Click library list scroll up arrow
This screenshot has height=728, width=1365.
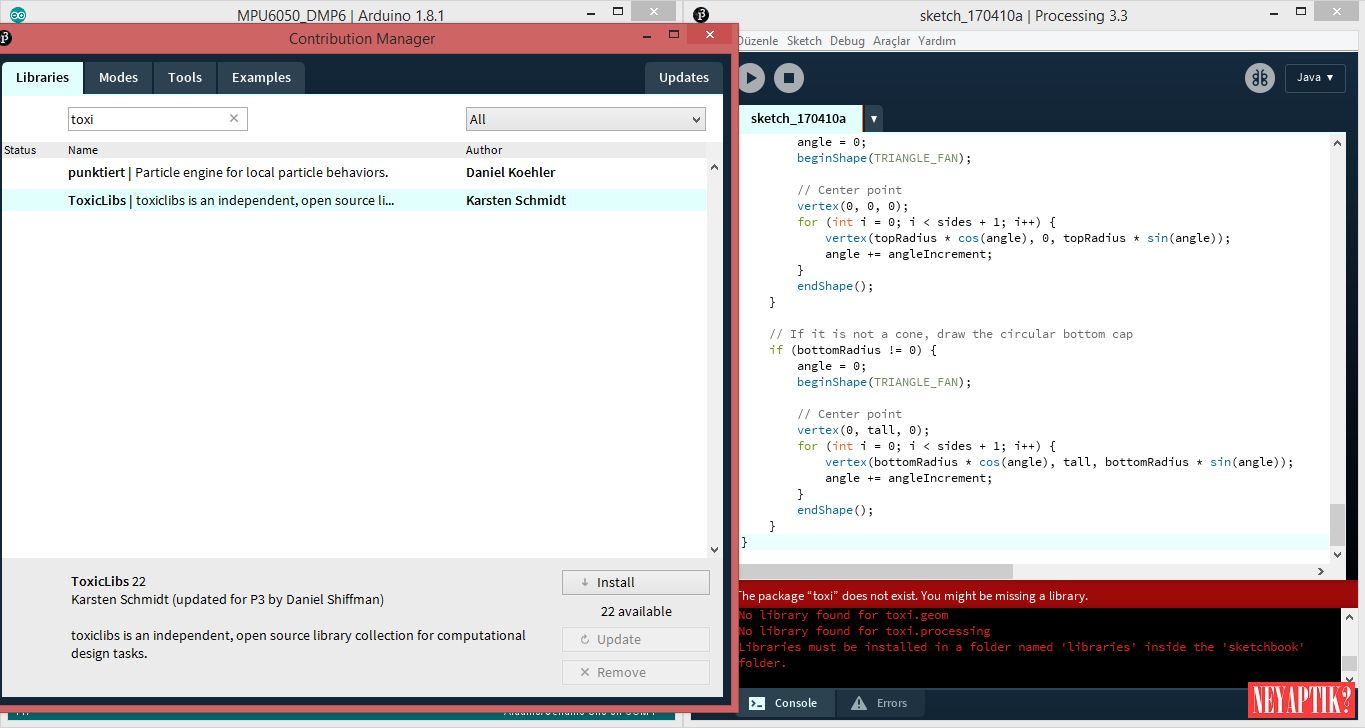(714, 167)
